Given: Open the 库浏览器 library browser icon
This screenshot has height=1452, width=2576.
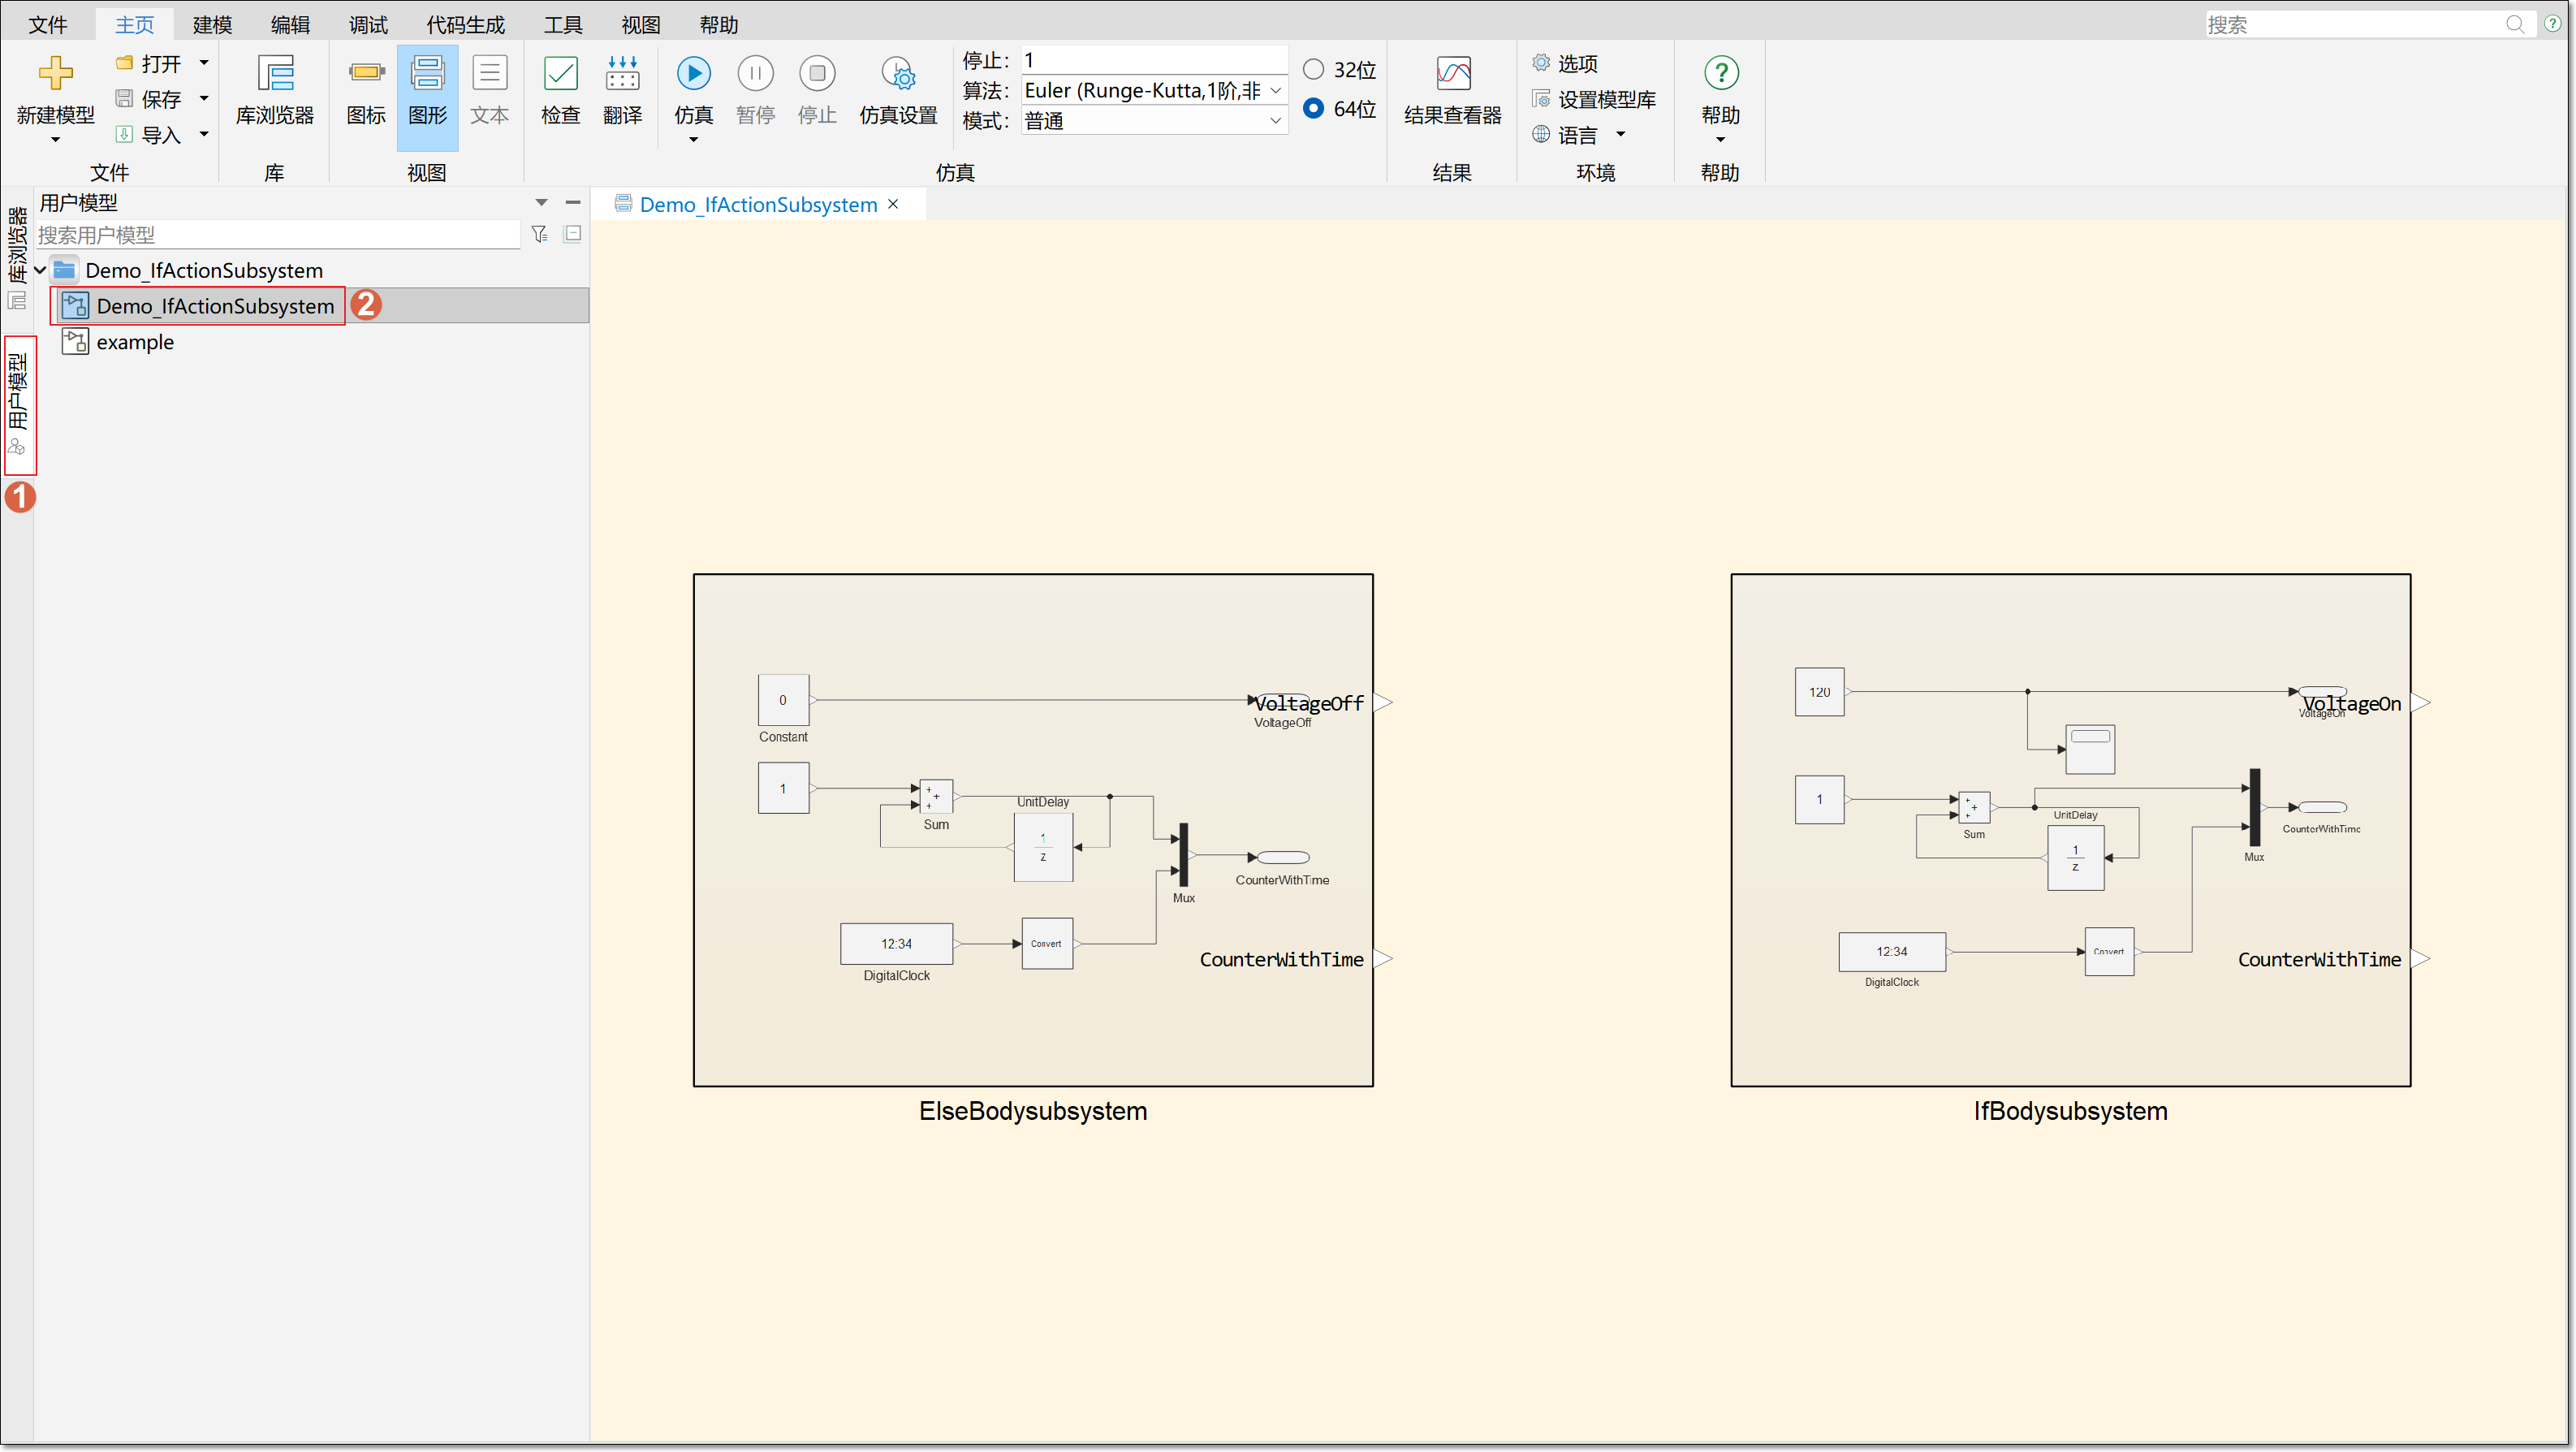Looking at the screenshot, I should [275, 74].
